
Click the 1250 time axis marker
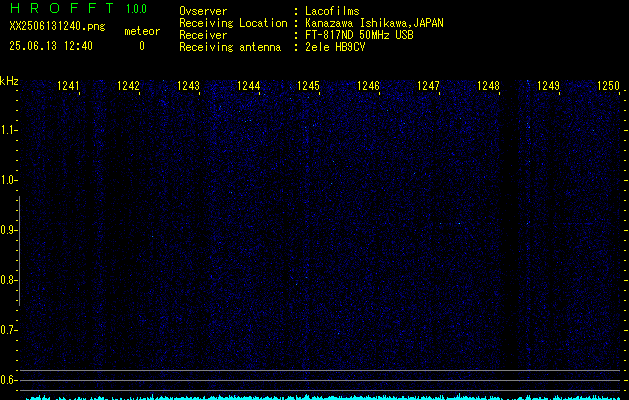pyautogui.click(x=609, y=86)
